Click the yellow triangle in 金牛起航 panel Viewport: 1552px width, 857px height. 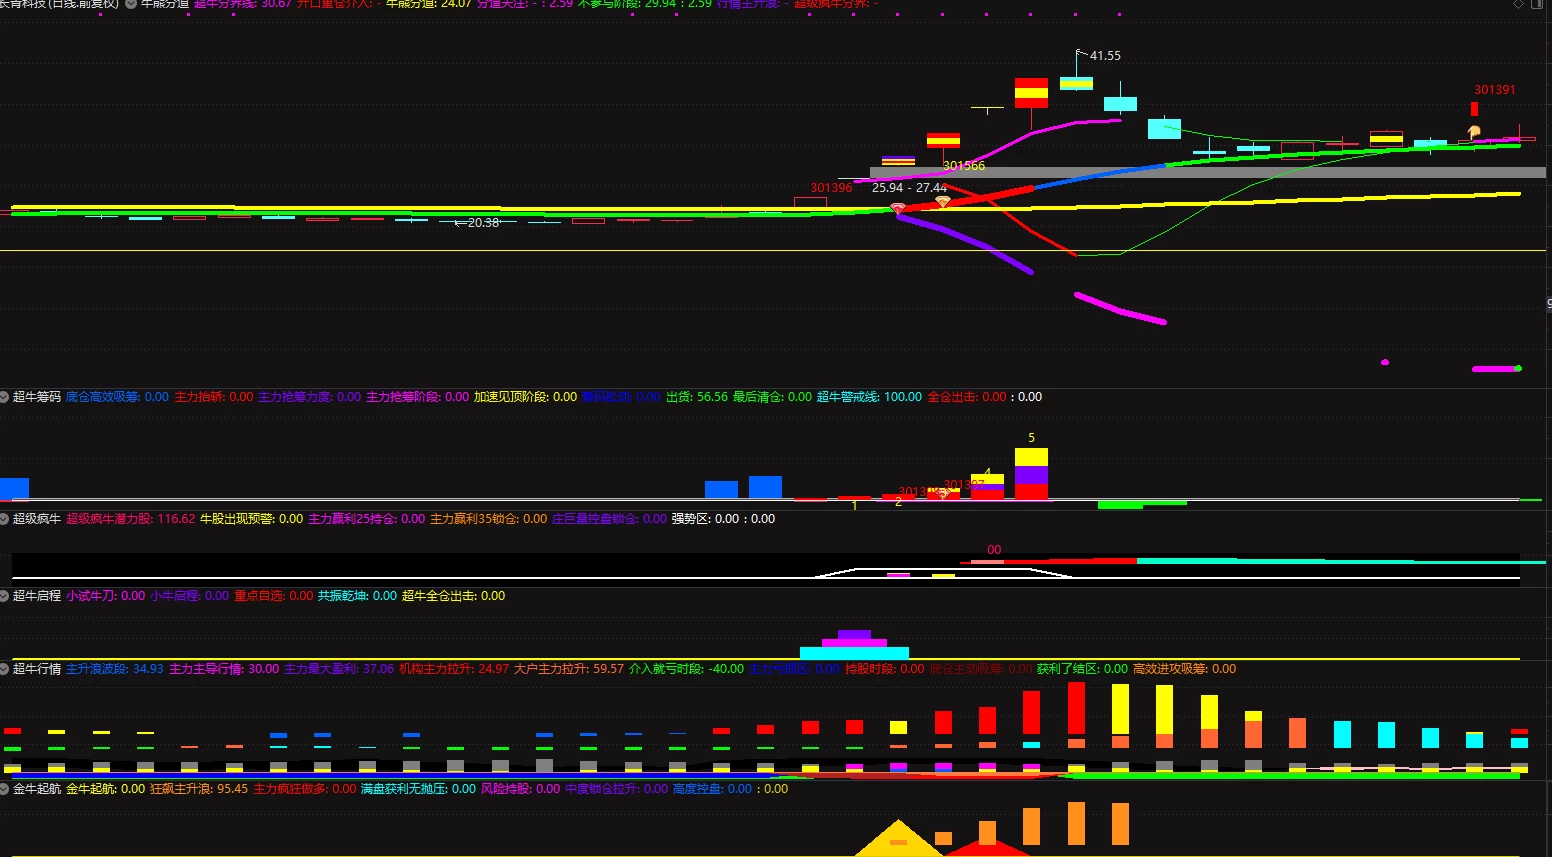coord(898,839)
